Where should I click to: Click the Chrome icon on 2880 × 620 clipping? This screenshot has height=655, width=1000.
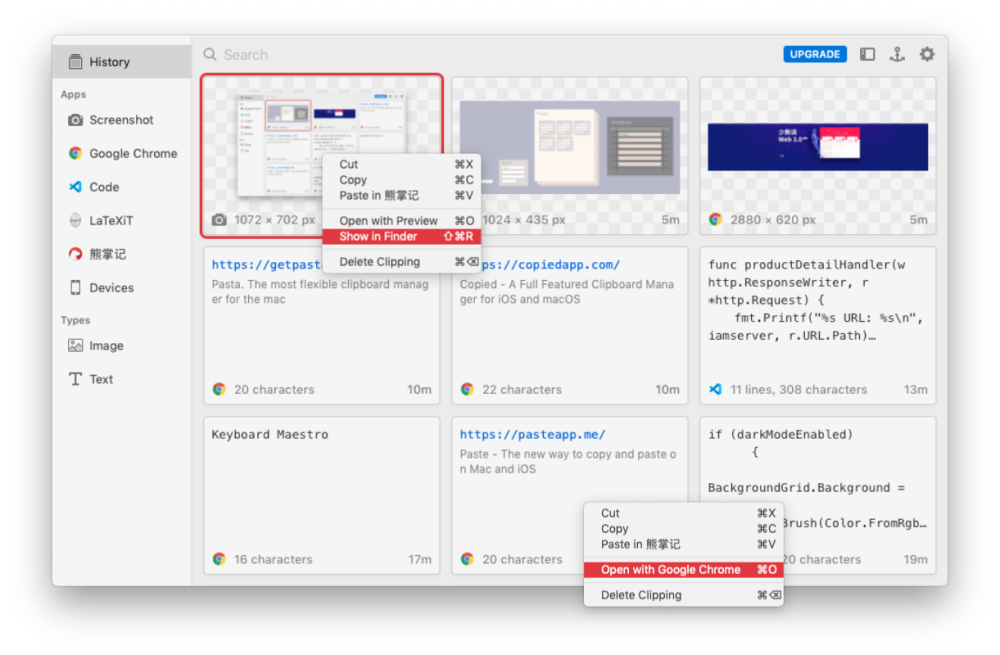tap(716, 219)
